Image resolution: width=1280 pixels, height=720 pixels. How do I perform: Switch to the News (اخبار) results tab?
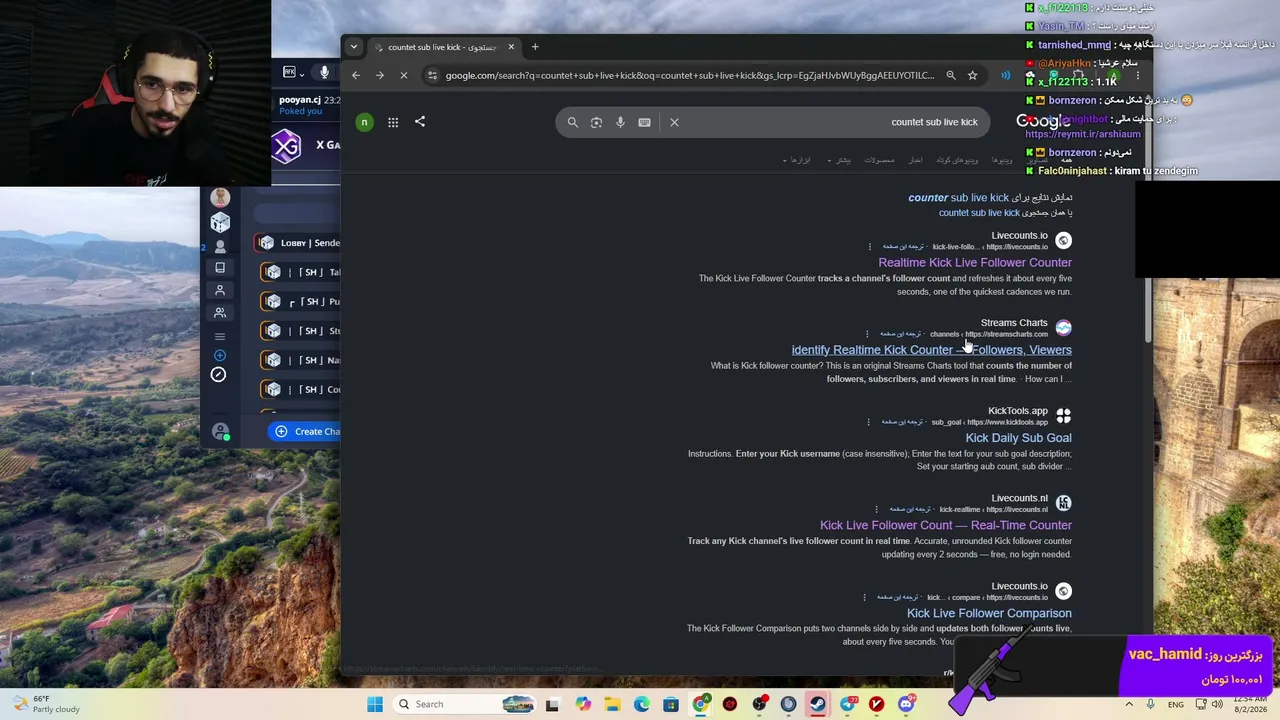pyautogui.click(x=916, y=160)
